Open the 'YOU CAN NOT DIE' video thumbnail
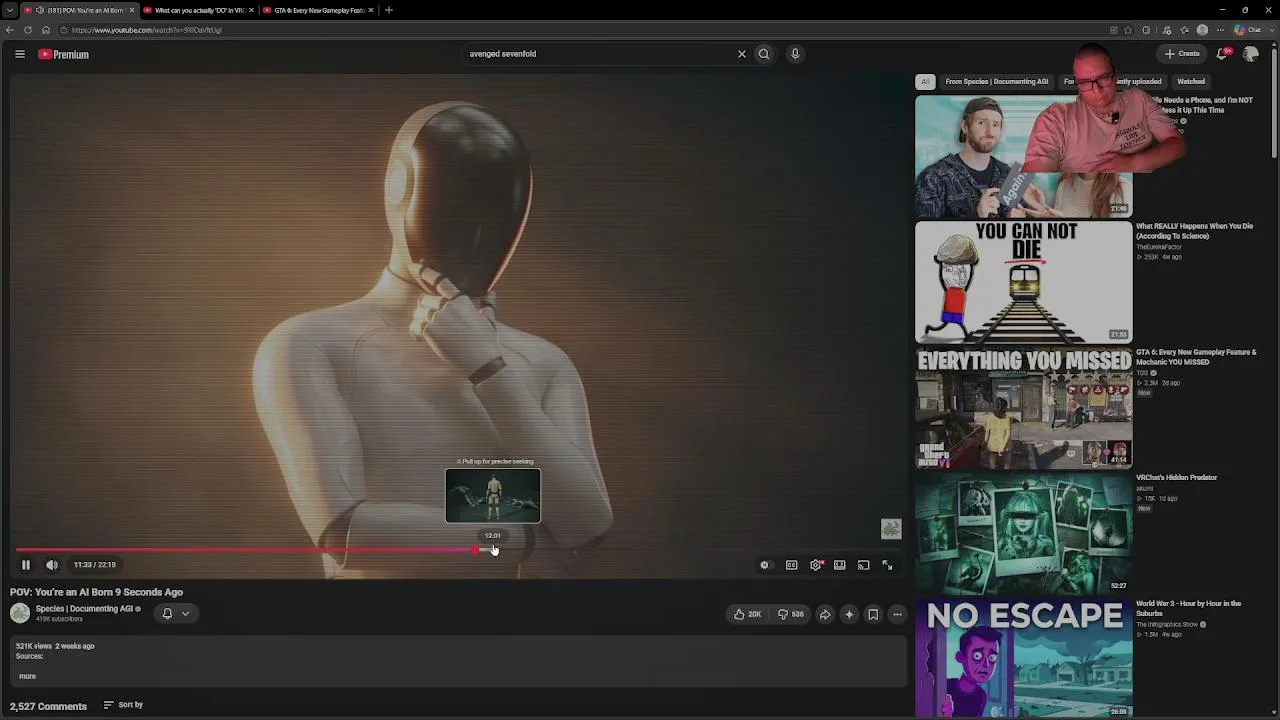This screenshot has height=720, width=1280. click(1024, 282)
